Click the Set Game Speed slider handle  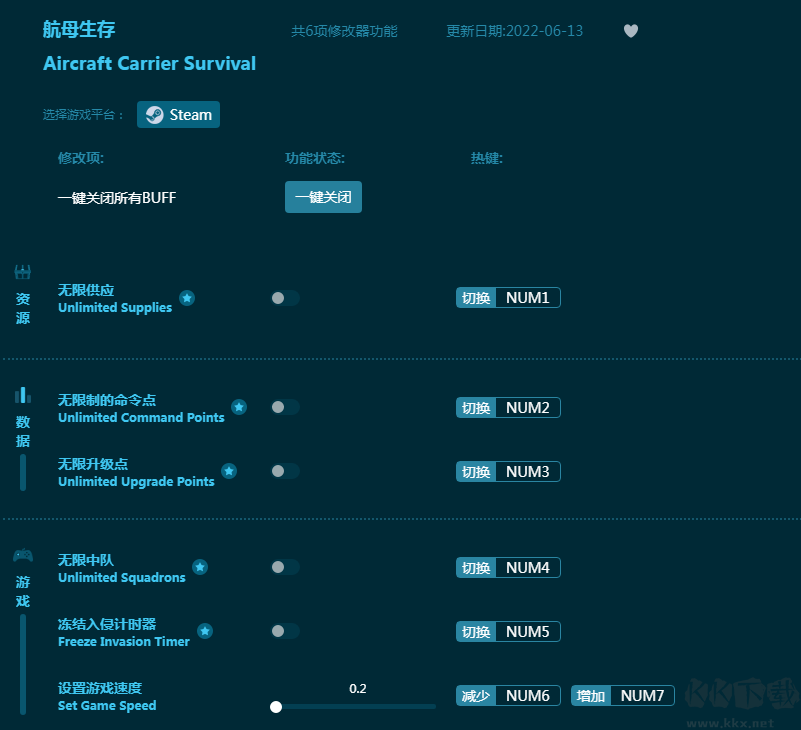coord(276,707)
